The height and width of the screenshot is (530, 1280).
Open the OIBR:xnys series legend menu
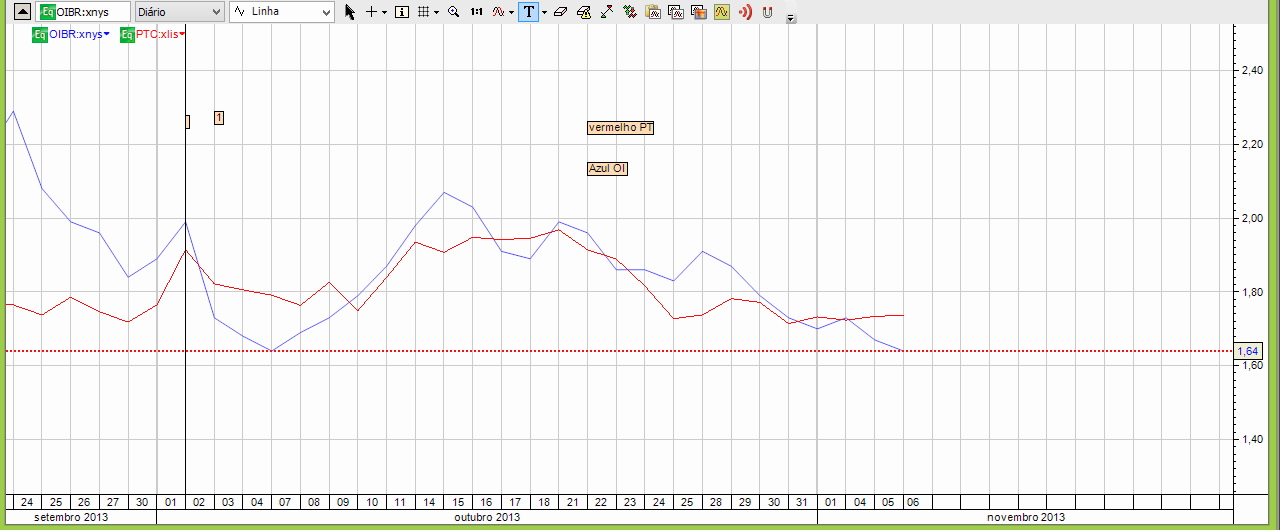78,35
